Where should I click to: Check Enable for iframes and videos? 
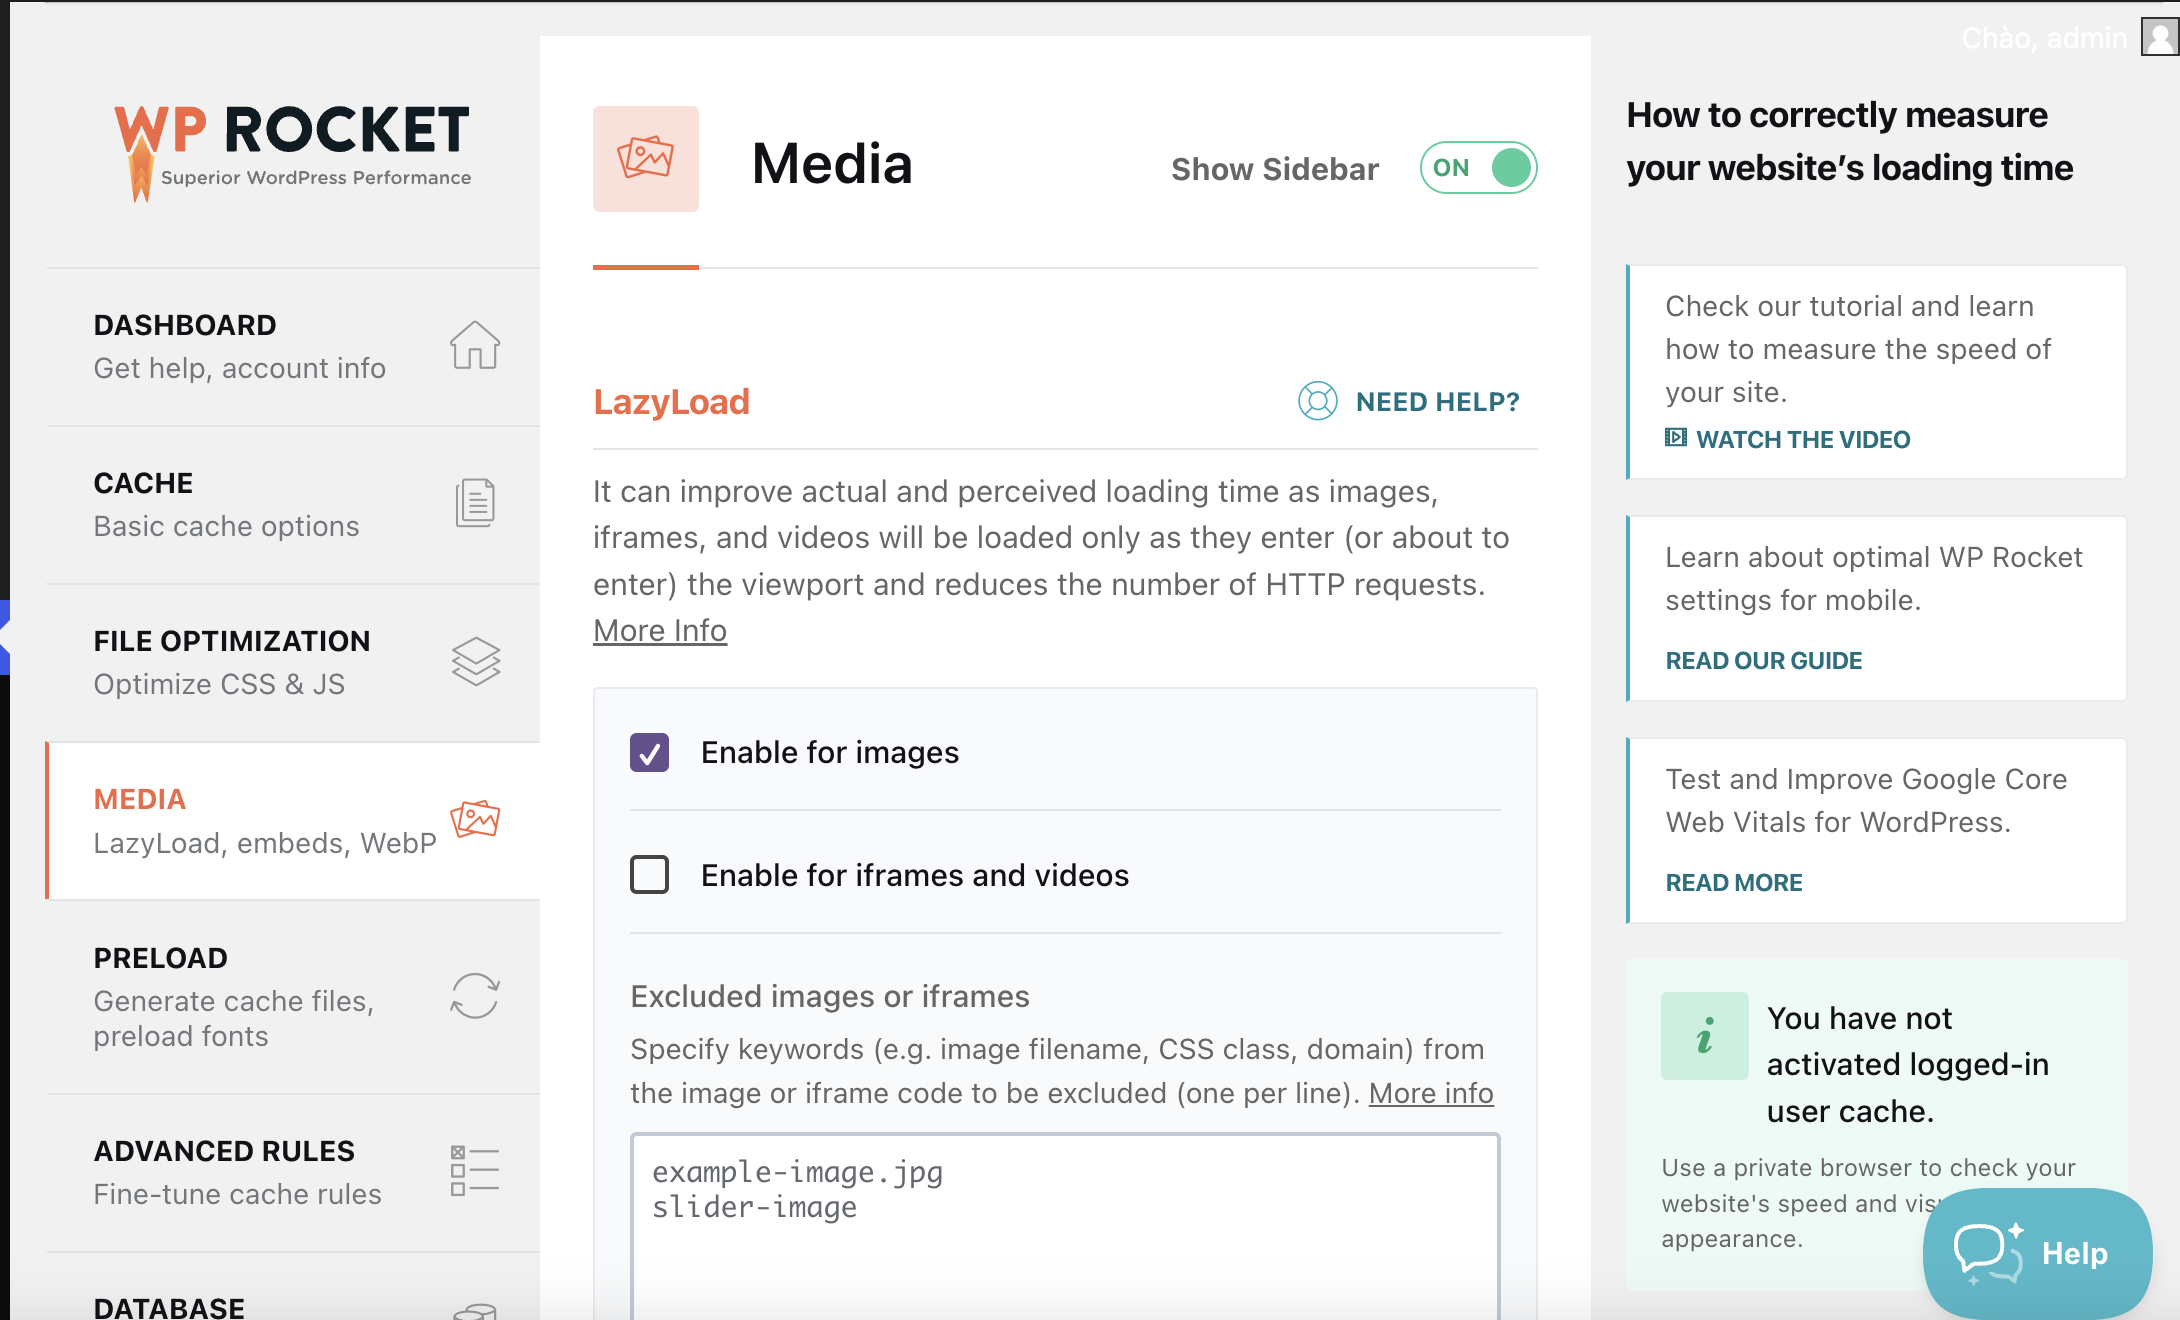(x=649, y=875)
